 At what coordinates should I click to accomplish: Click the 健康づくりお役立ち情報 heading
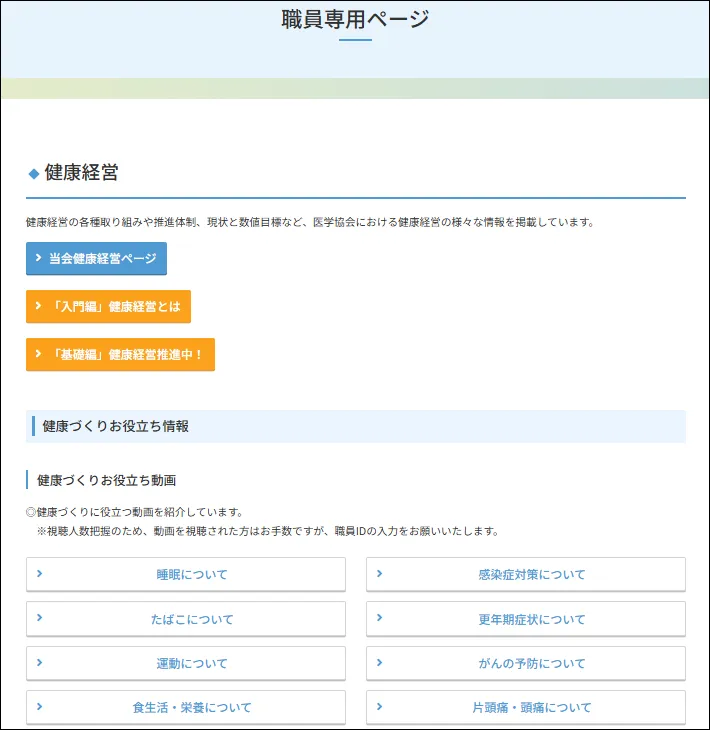point(115,426)
